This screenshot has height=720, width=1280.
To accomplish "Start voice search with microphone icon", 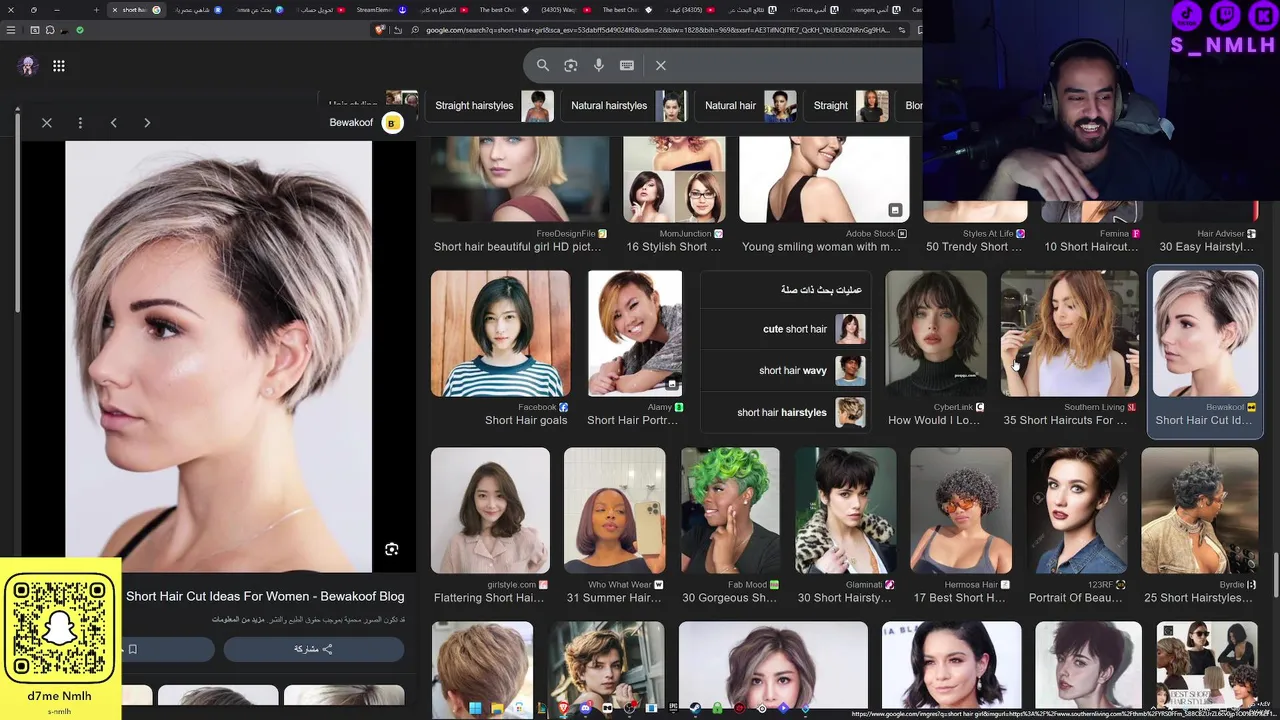I will (x=599, y=65).
